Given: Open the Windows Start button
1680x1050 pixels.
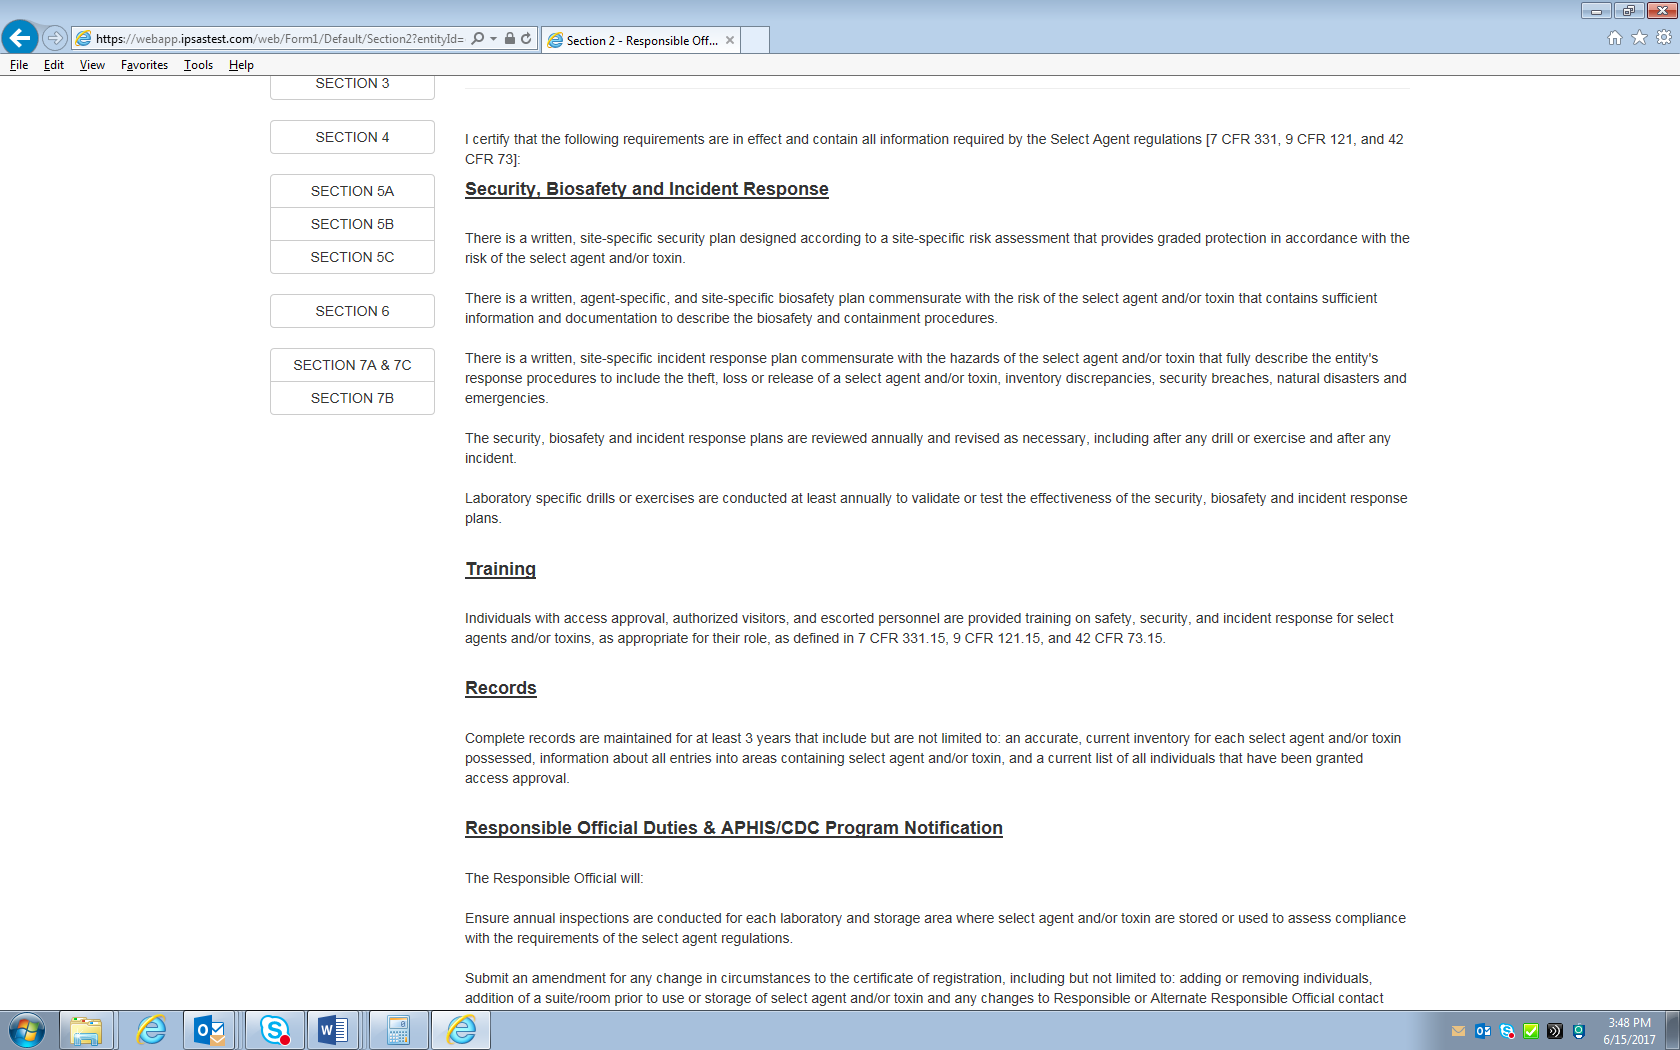Looking at the screenshot, I should 26,1030.
